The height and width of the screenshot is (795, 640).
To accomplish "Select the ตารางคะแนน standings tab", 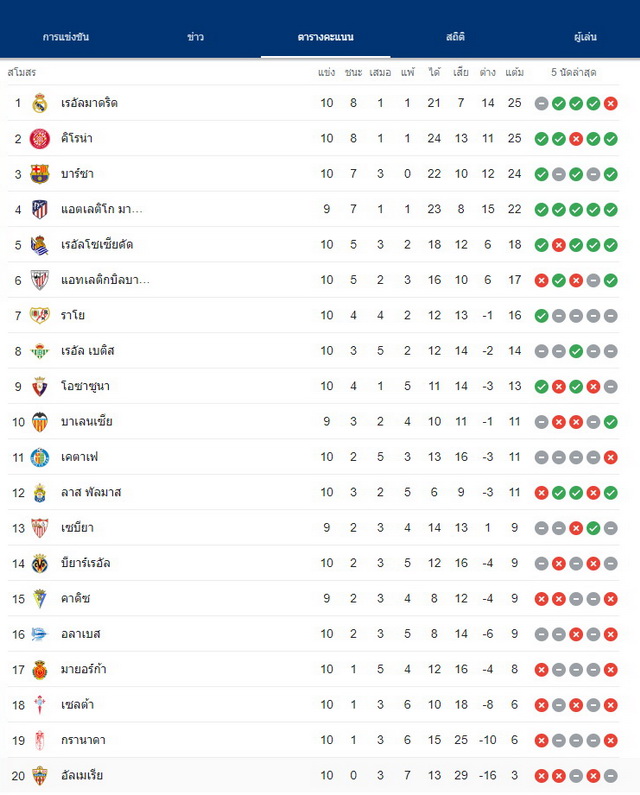I will click(x=326, y=37).
